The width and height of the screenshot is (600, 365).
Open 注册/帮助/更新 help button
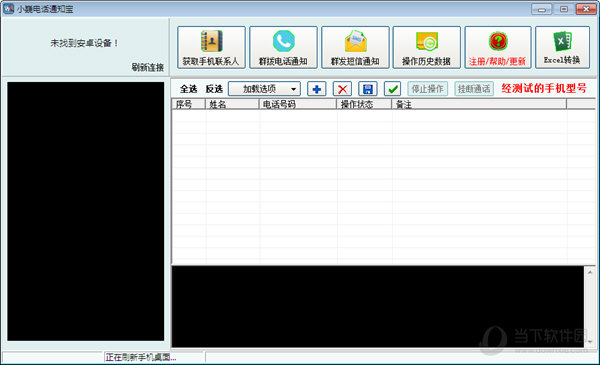[498, 47]
